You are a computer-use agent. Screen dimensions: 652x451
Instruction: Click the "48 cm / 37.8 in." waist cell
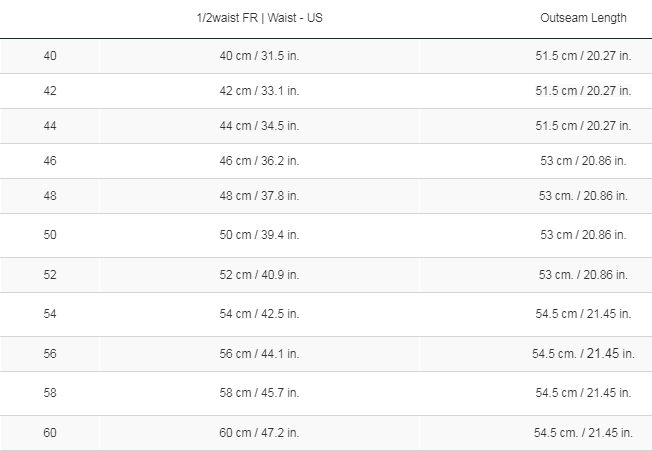259,196
